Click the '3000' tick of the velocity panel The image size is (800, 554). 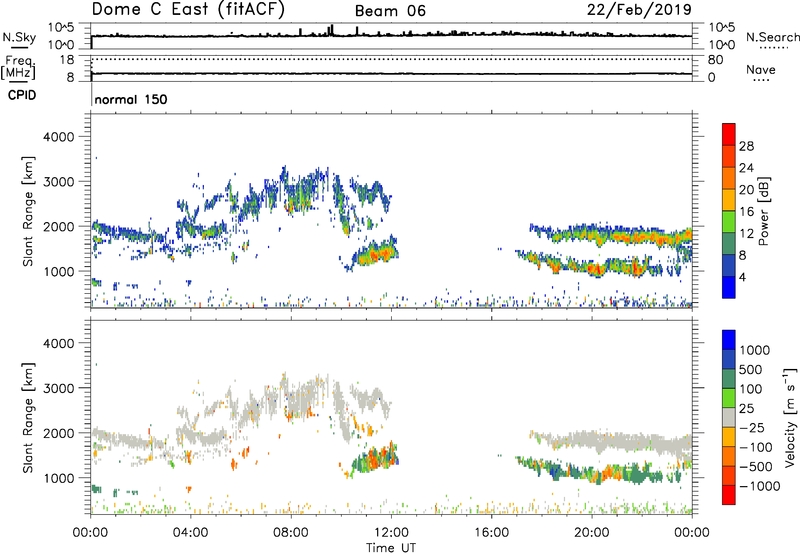[x=59, y=388]
